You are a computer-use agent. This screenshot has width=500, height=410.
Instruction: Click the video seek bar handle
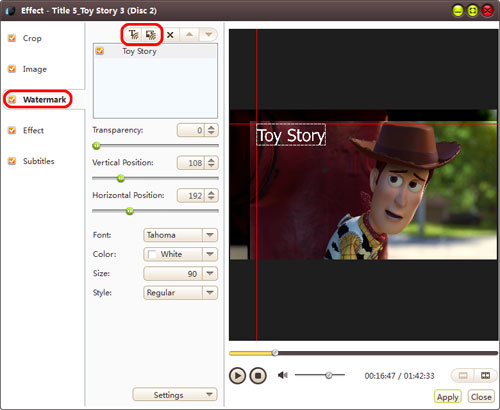(275, 353)
